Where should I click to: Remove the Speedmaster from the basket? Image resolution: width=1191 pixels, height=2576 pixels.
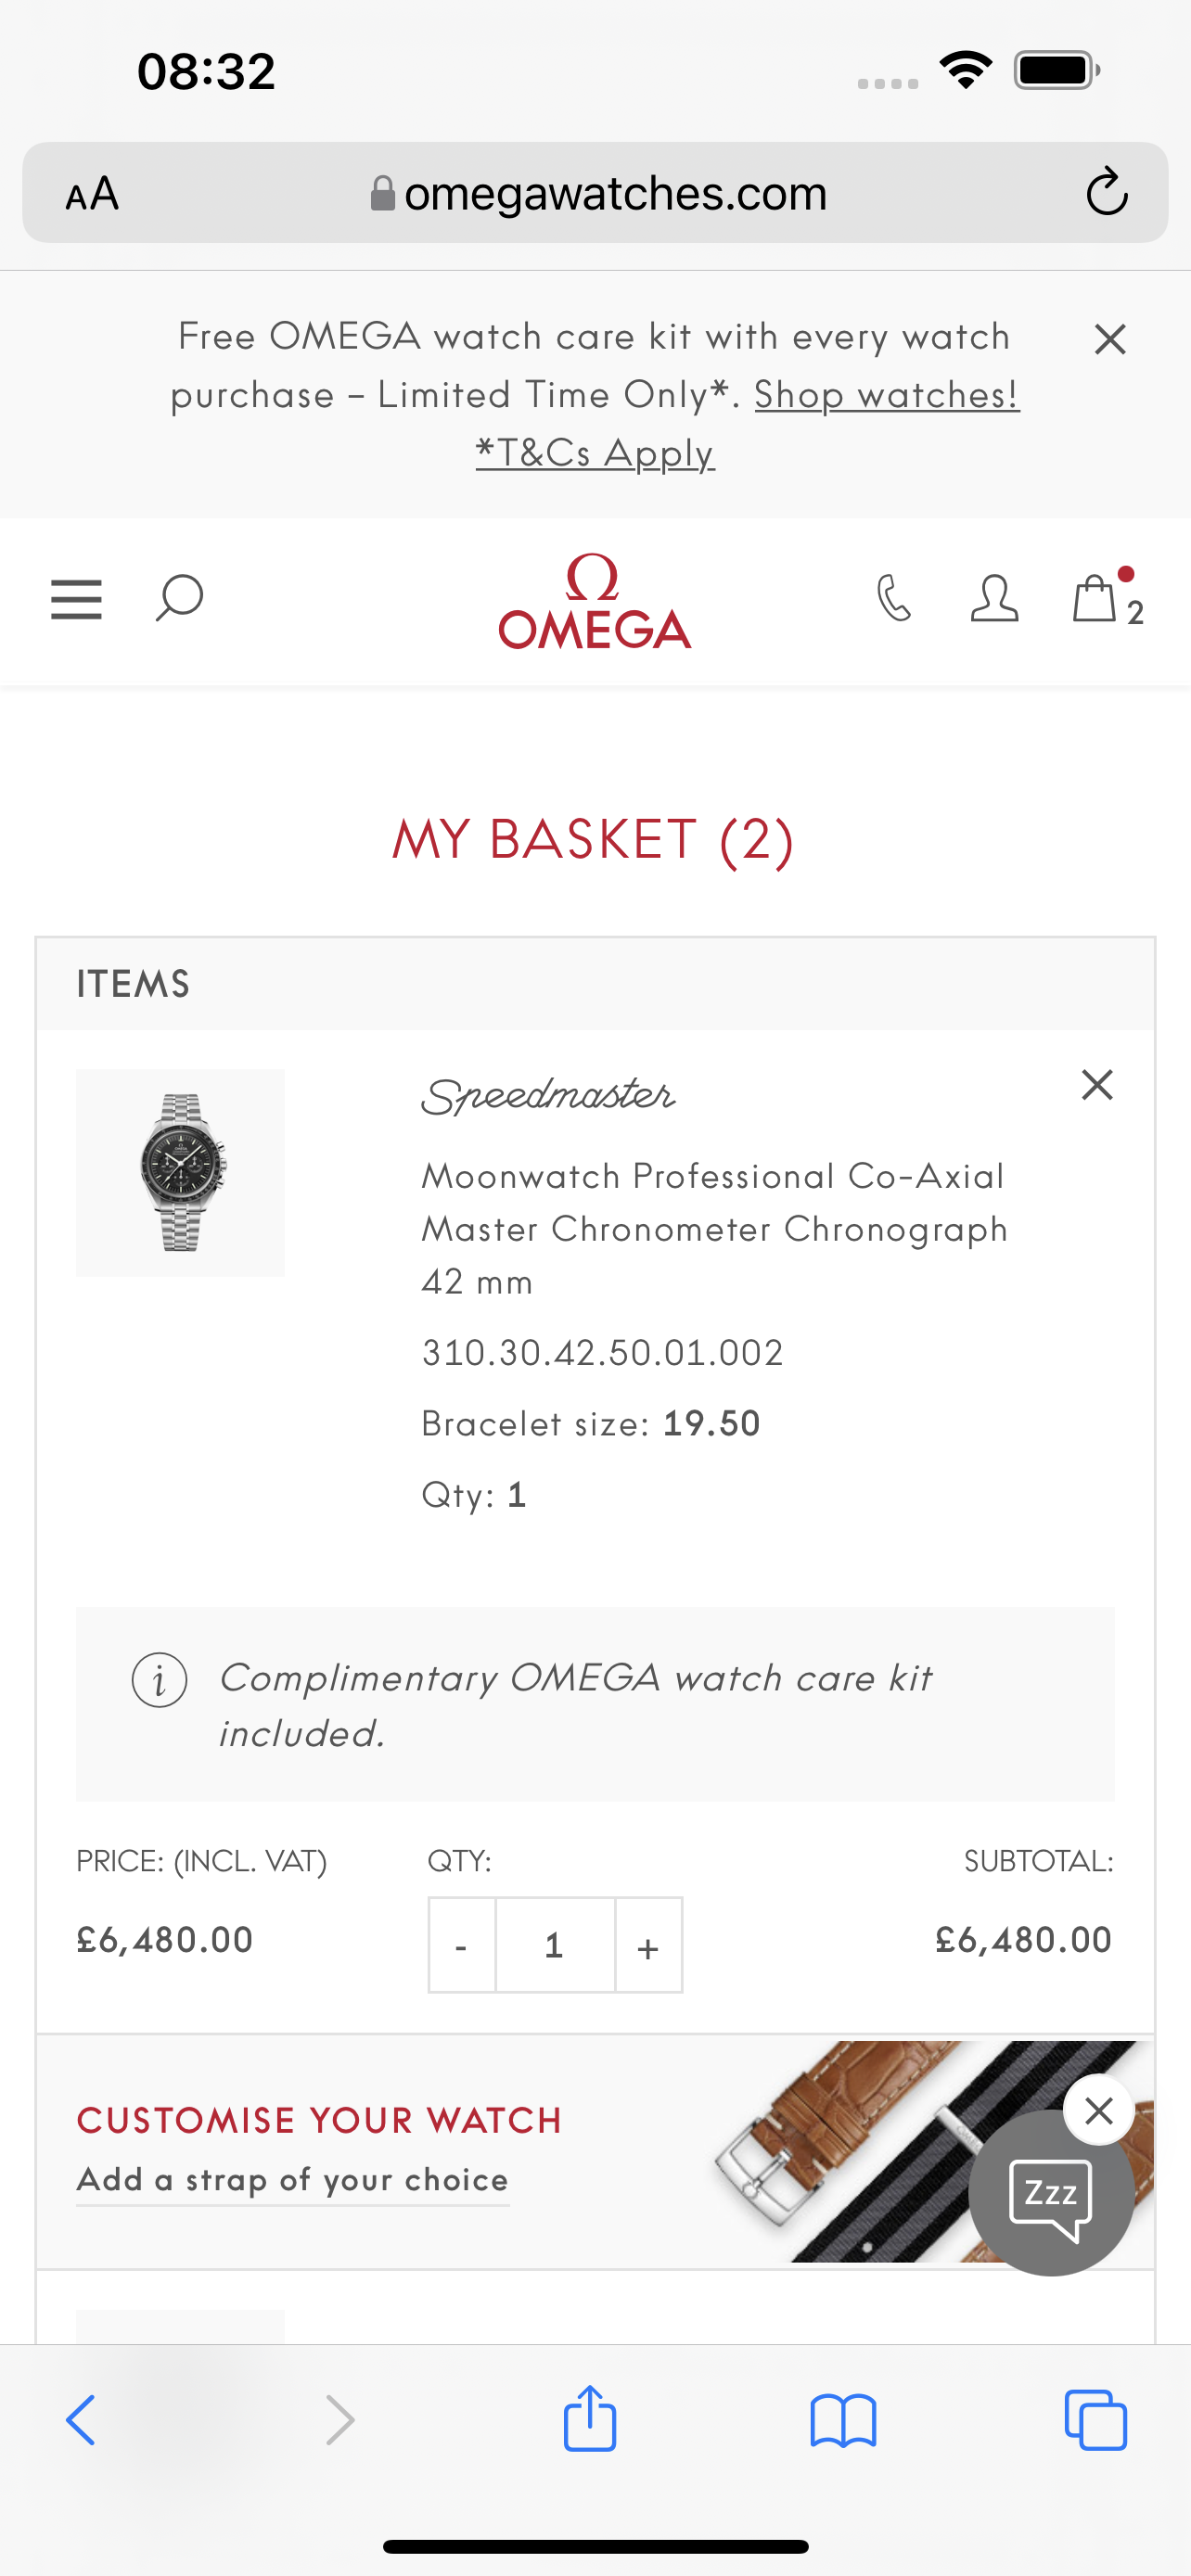[1097, 1085]
